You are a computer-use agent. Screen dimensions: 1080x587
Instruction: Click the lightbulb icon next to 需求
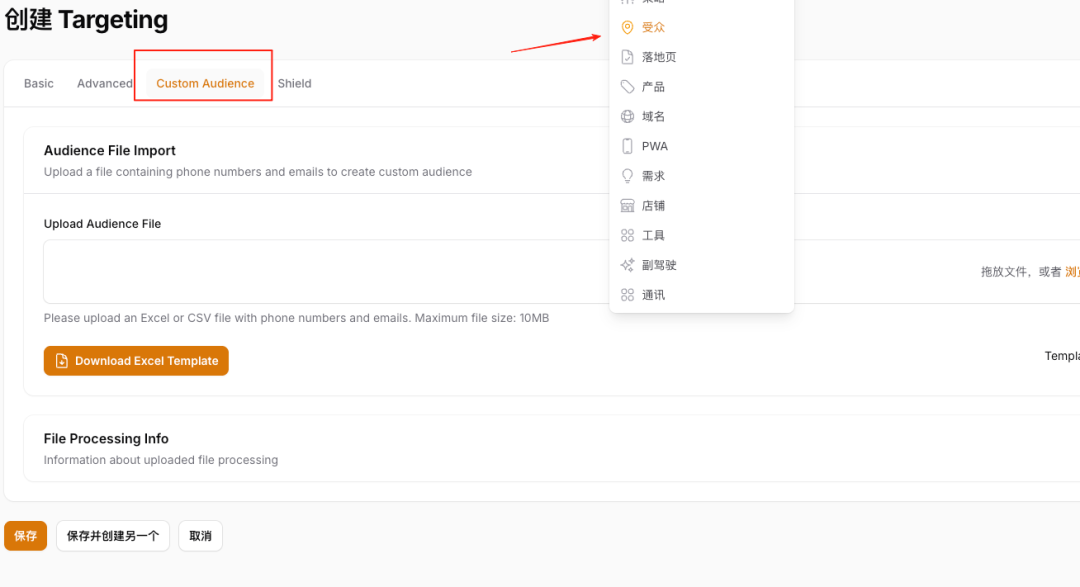coord(627,176)
